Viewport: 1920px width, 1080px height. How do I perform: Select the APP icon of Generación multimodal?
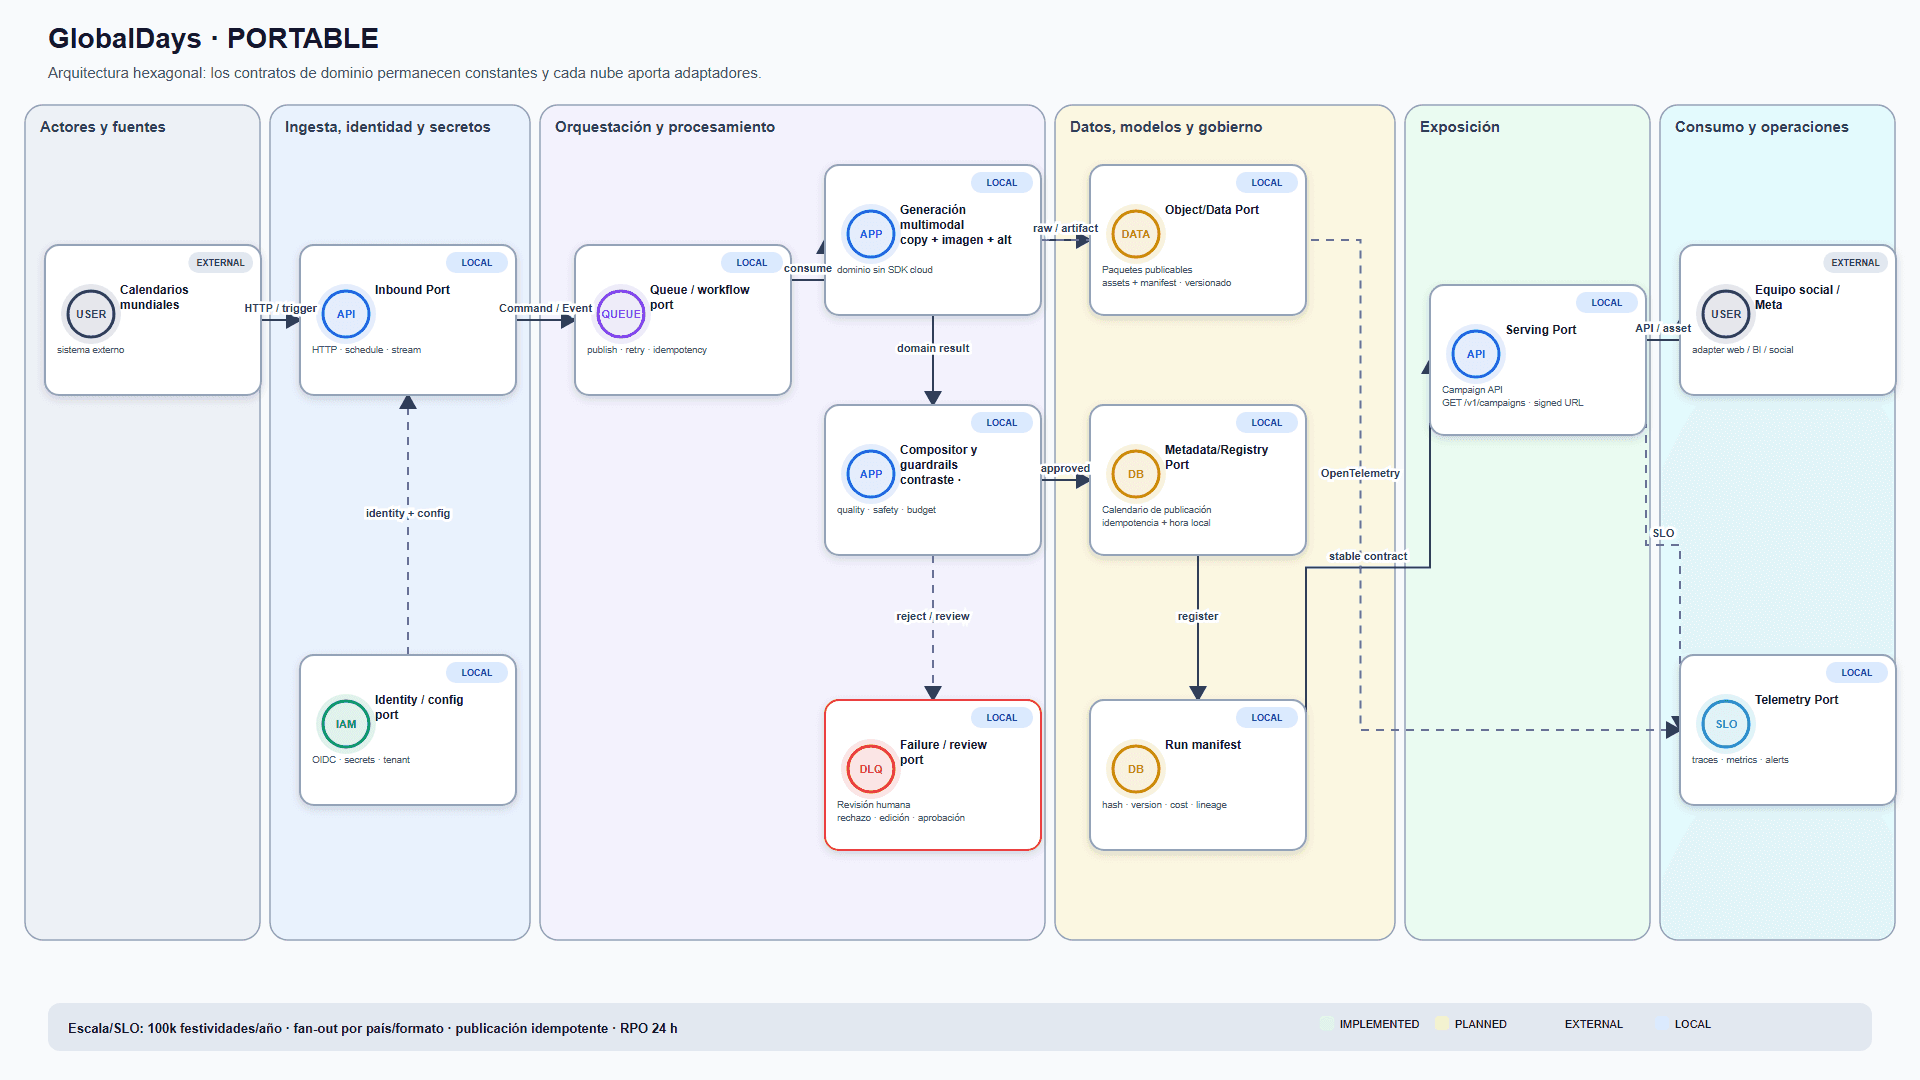click(x=871, y=234)
